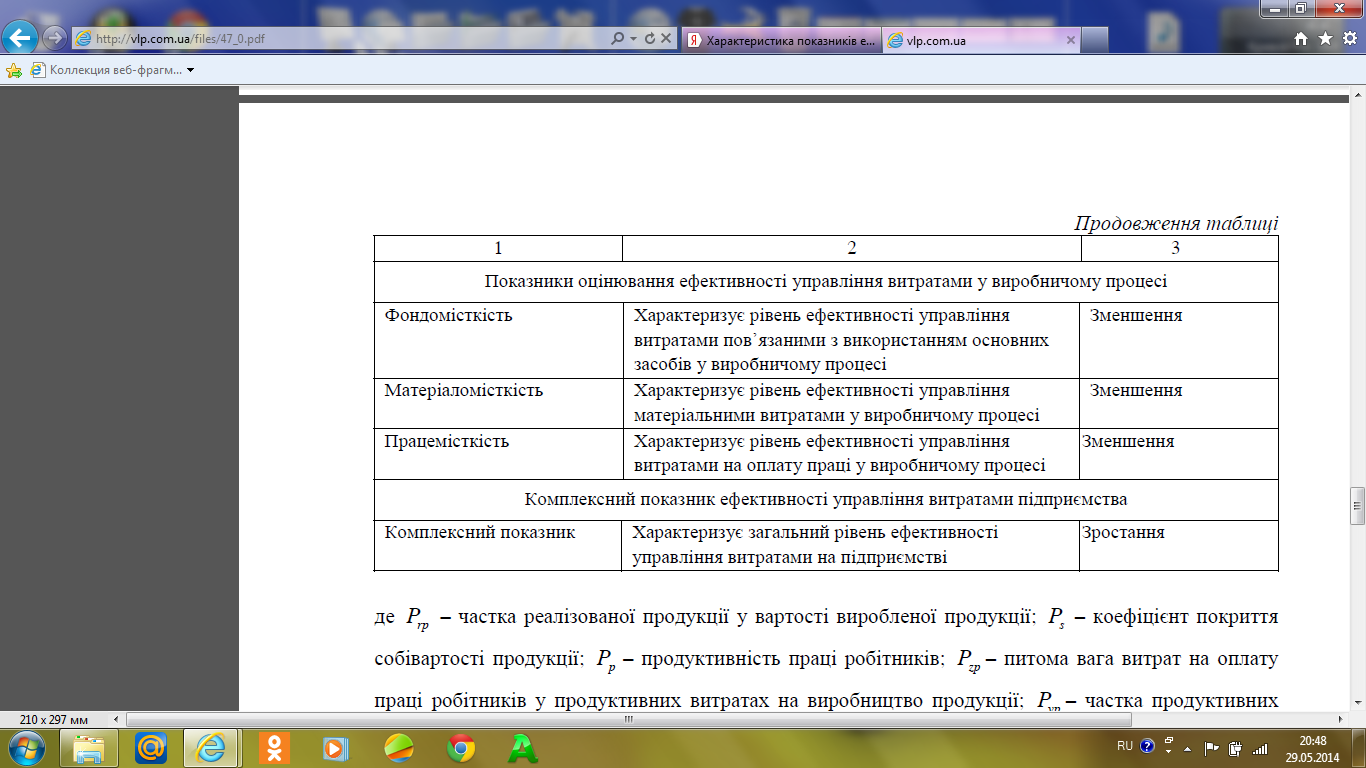Click the page size label 210 x 297 мм

(x=53, y=720)
